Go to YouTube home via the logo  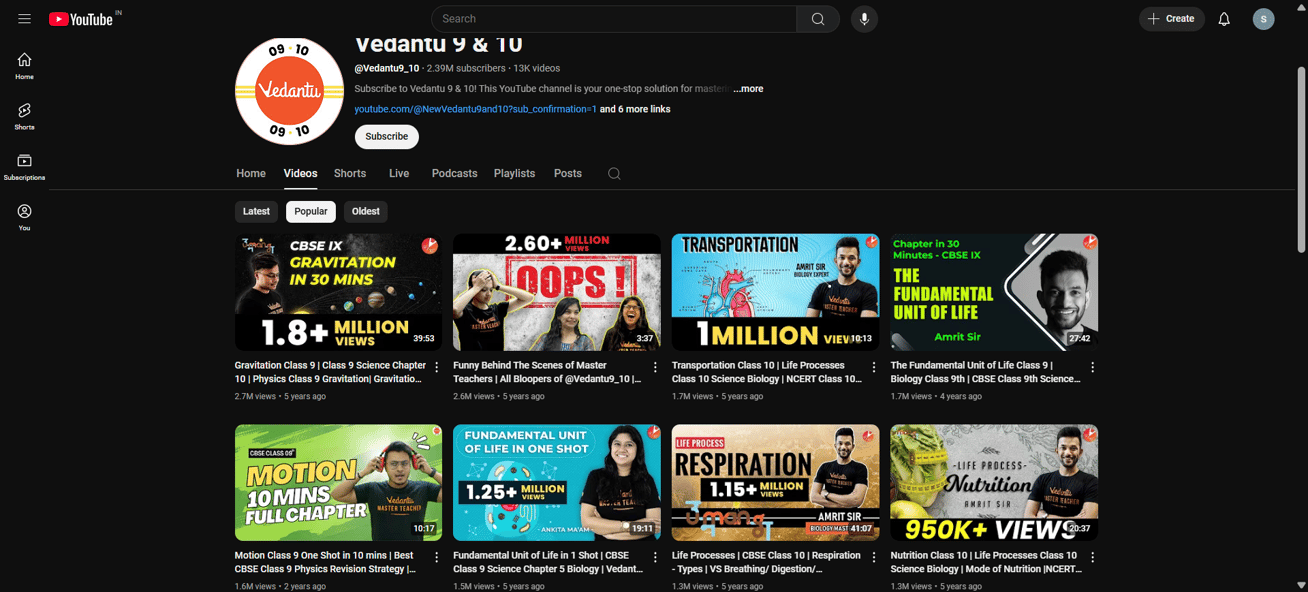78,18
